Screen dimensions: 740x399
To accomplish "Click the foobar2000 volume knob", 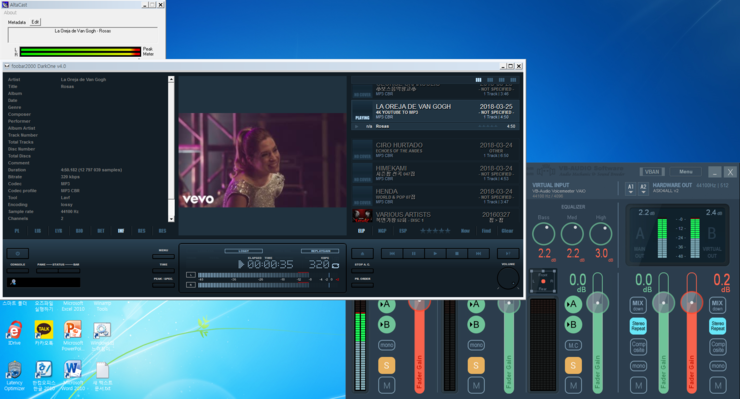I will (508, 279).
